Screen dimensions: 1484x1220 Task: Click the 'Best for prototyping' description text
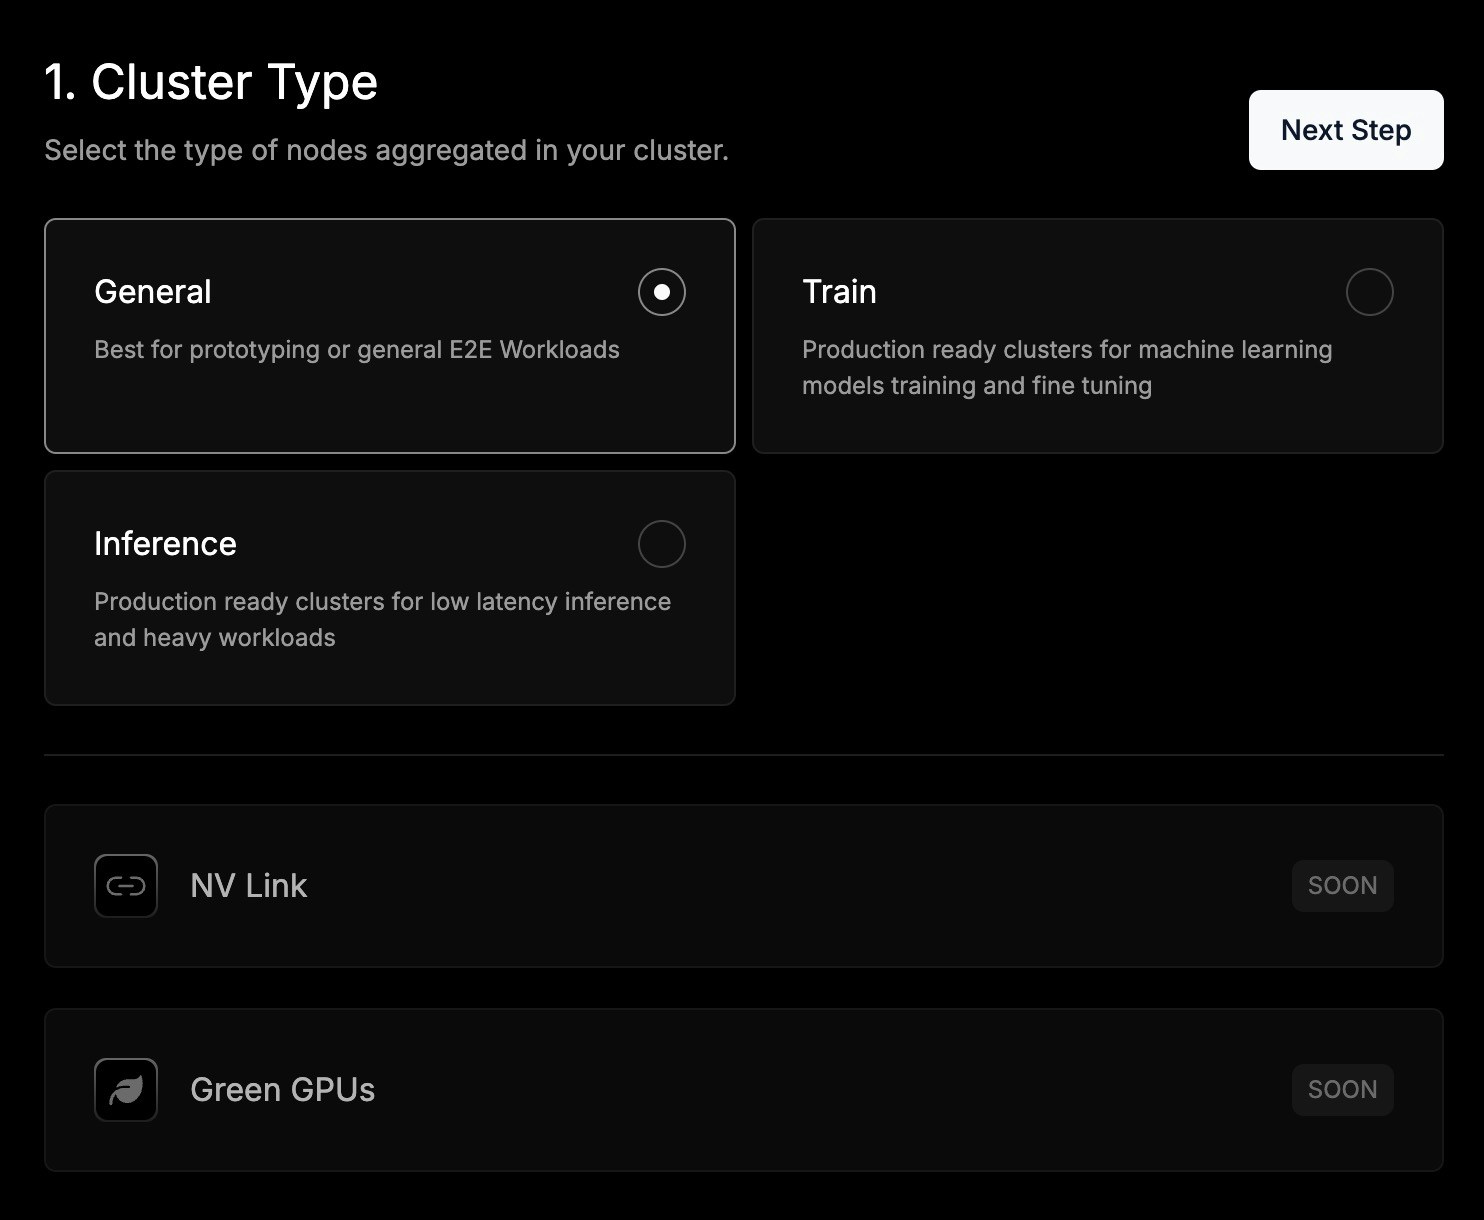[357, 350]
